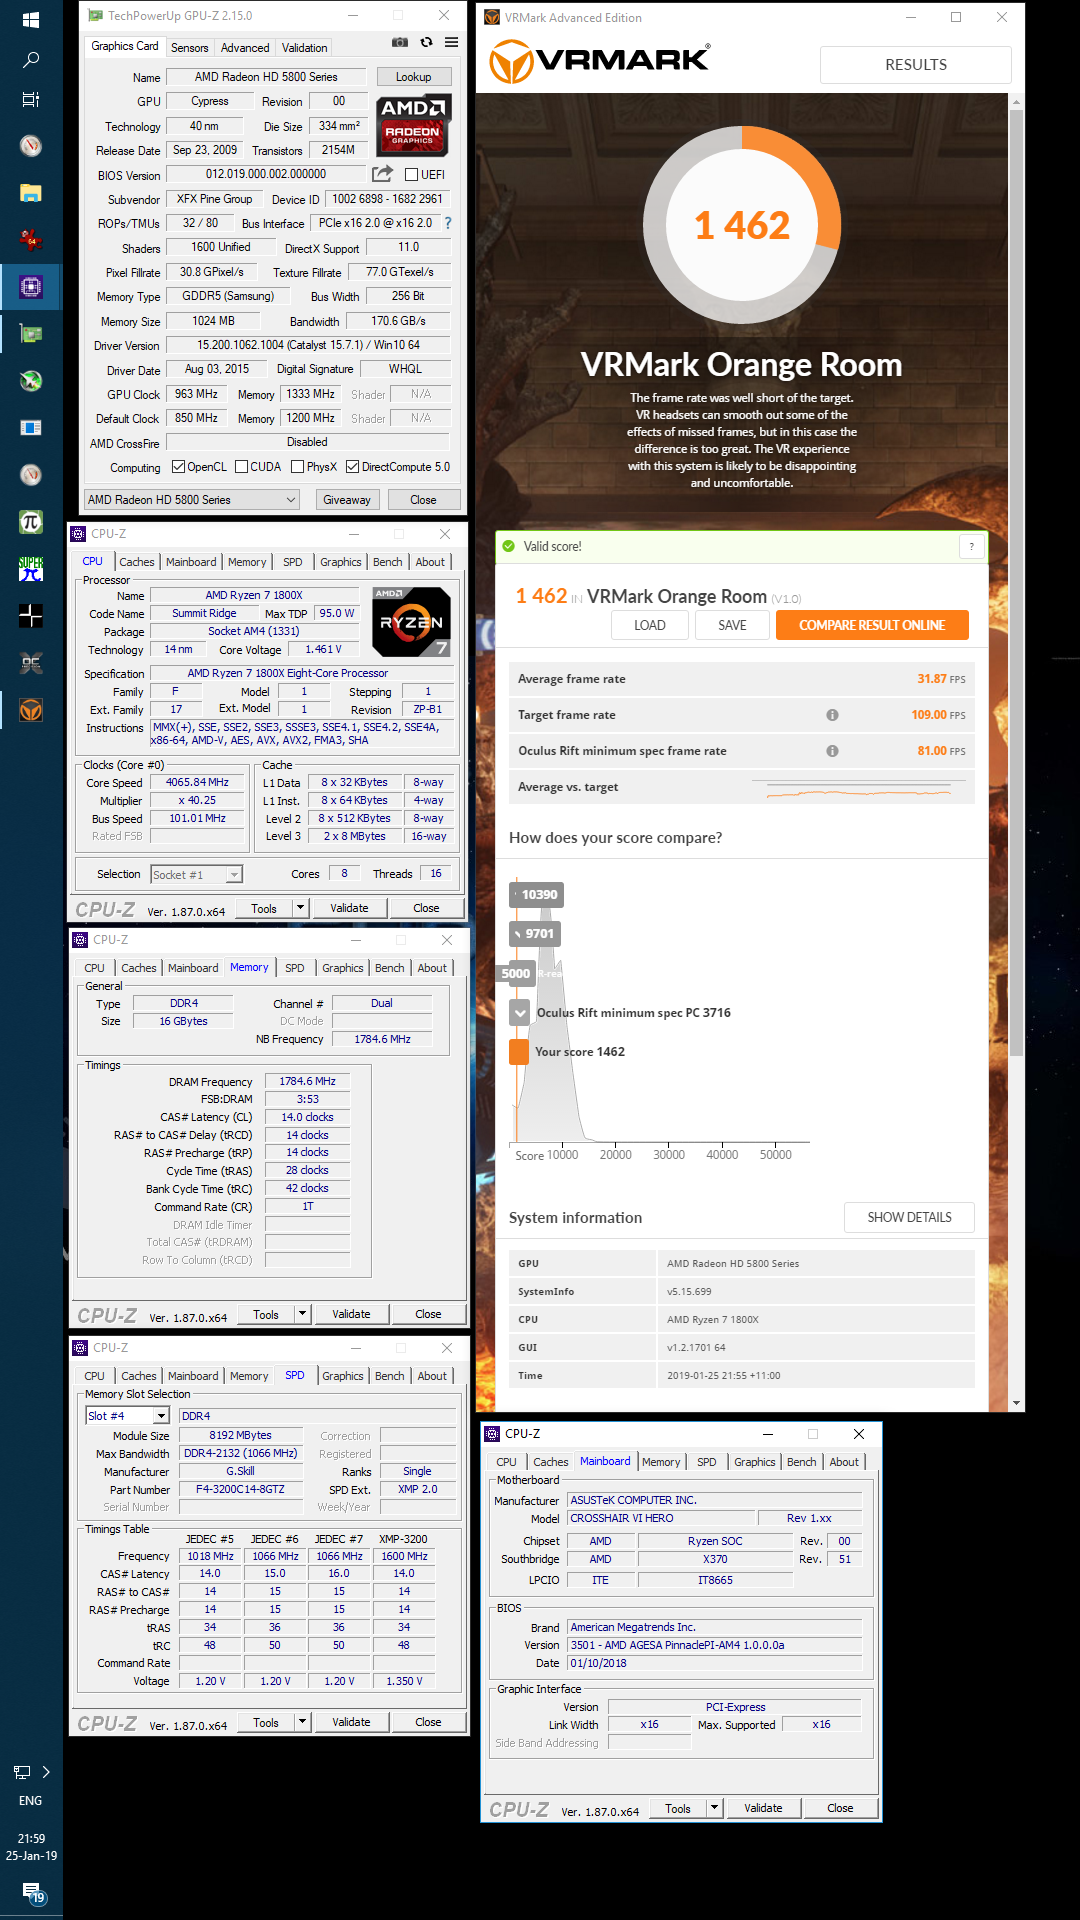
Task: Click the GPU-Z refresh icon
Action: 426,42
